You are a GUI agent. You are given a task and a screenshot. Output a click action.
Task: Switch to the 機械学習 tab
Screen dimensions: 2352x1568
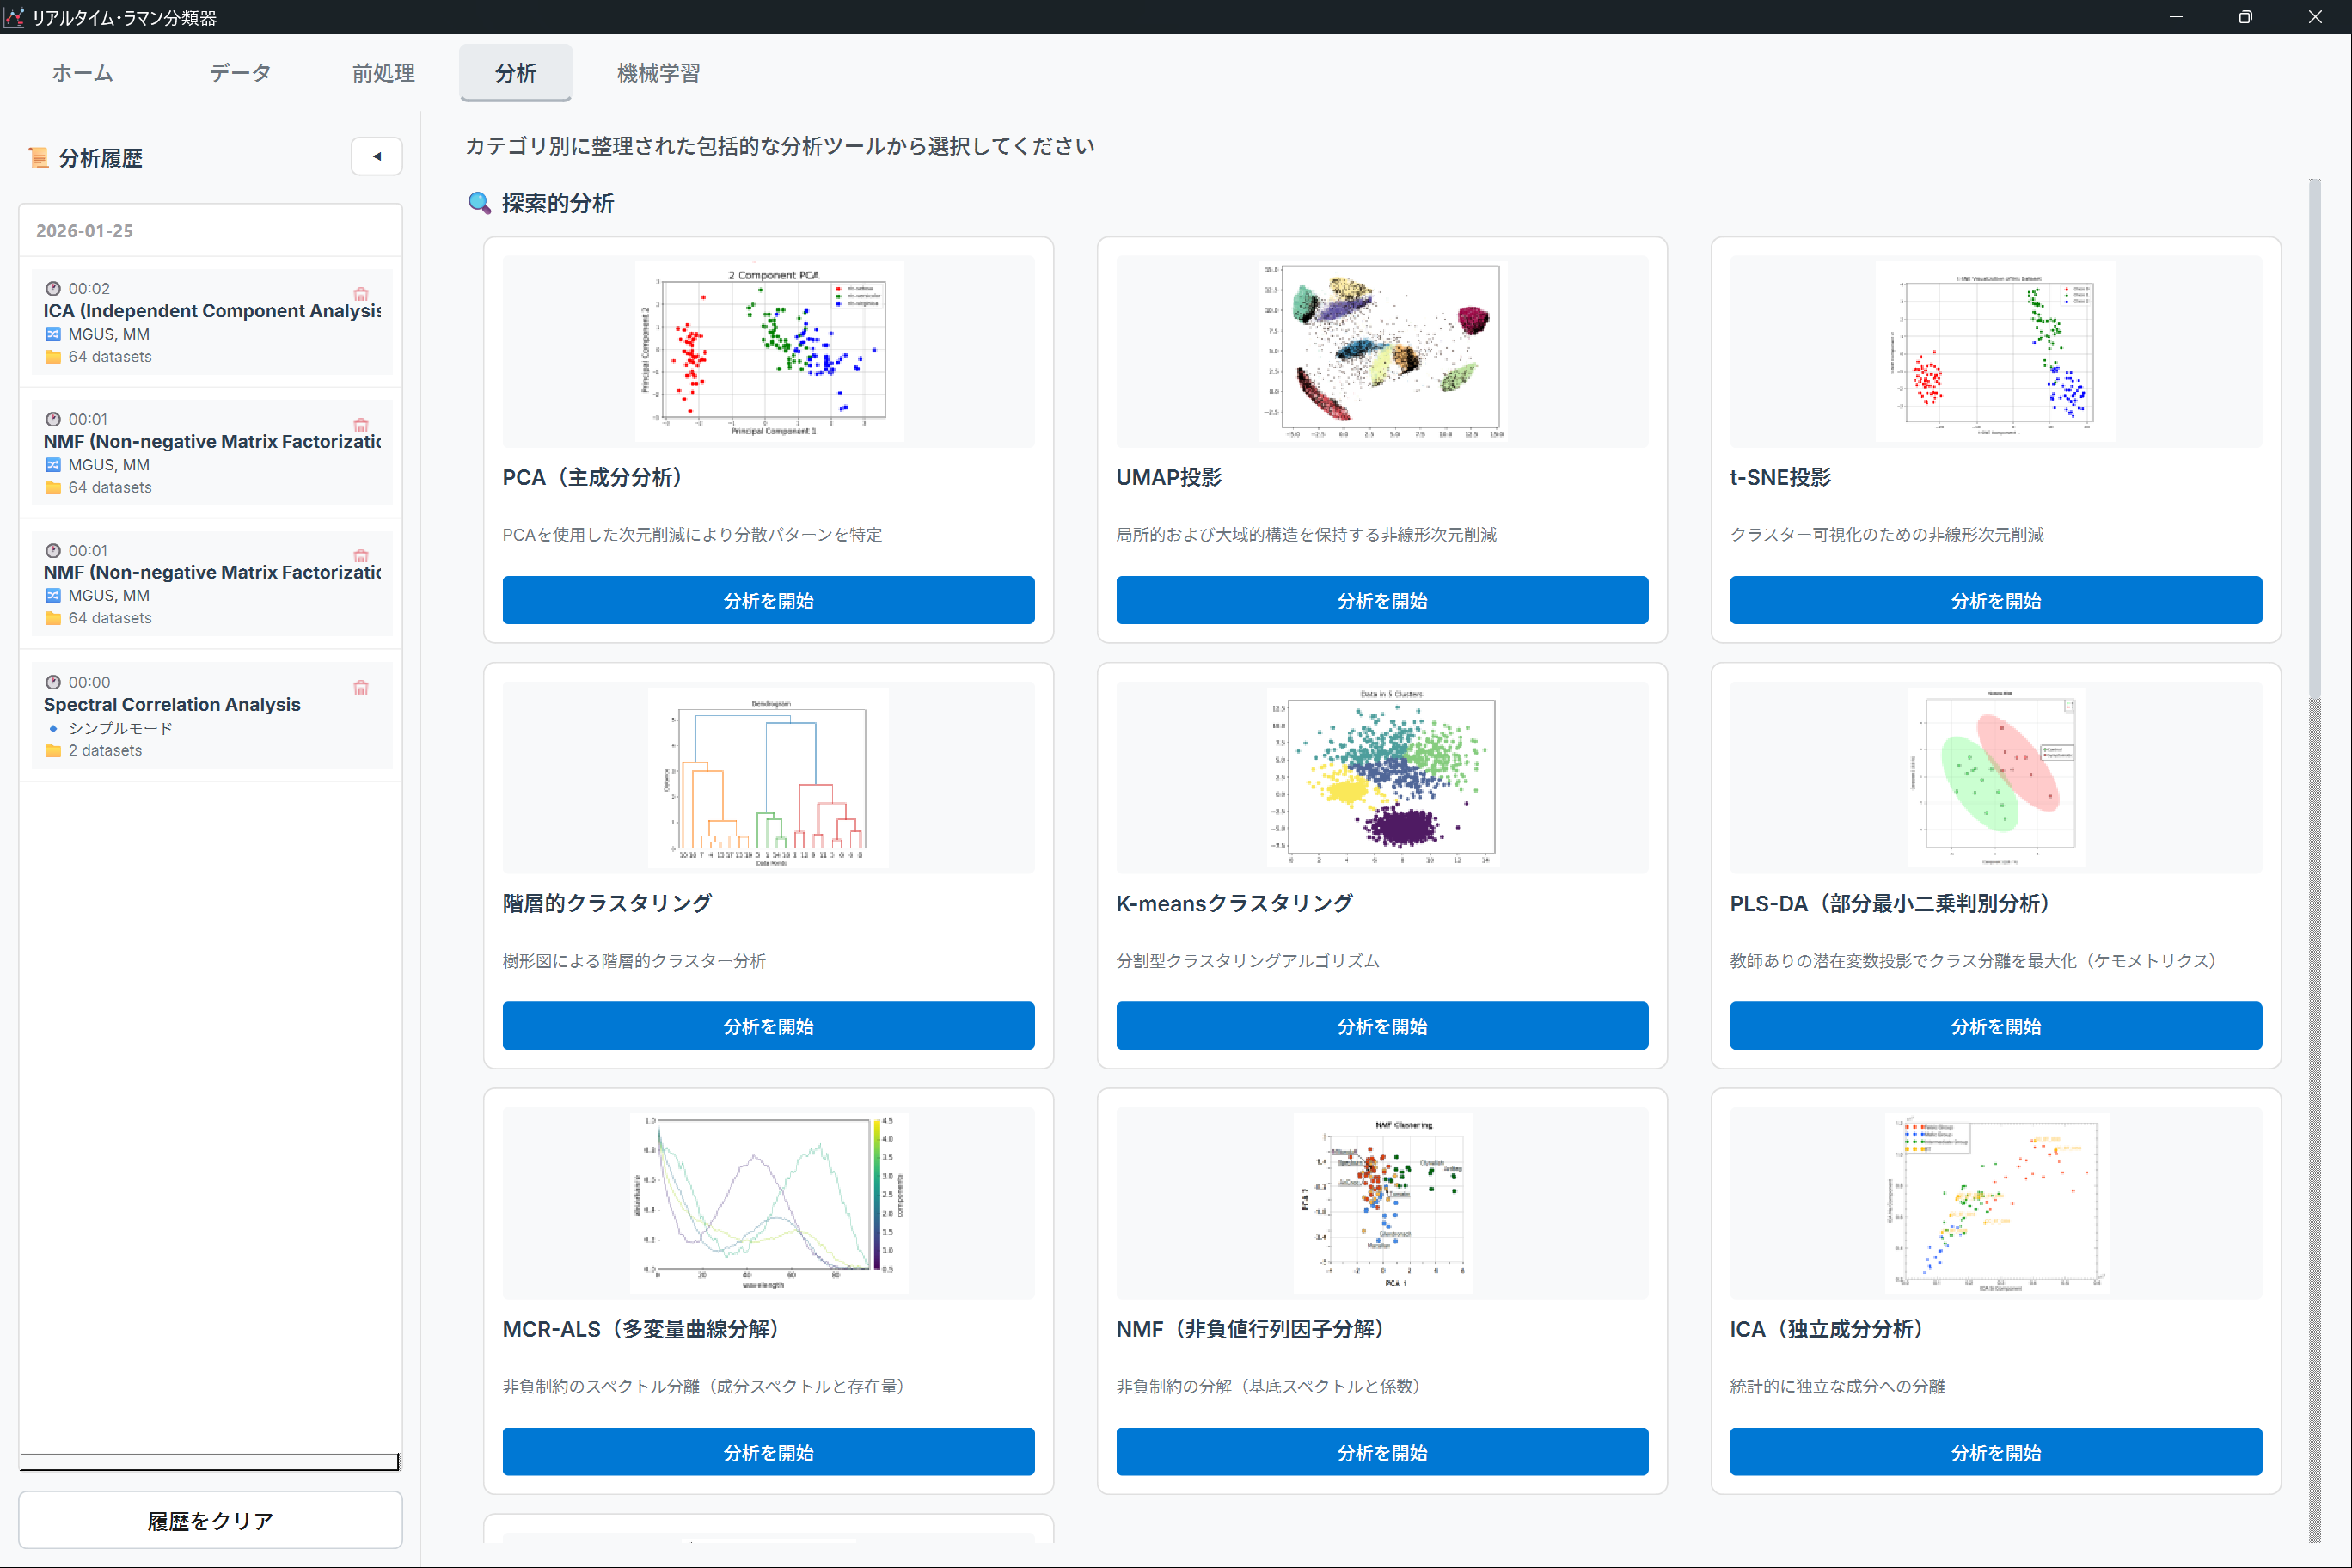pyautogui.click(x=658, y=72)
